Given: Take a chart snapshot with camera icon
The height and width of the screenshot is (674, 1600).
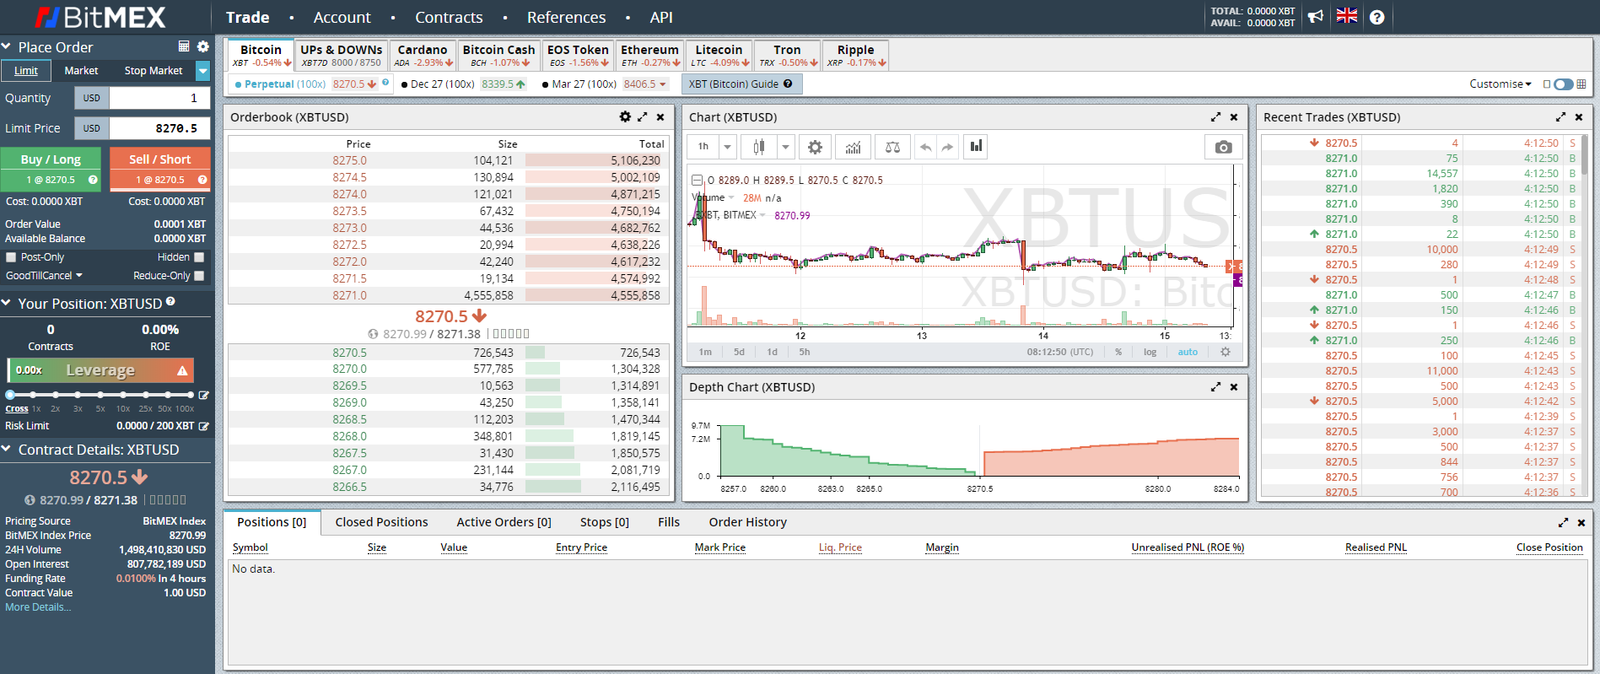Looking at the screenshot, I should point(1223,147).
